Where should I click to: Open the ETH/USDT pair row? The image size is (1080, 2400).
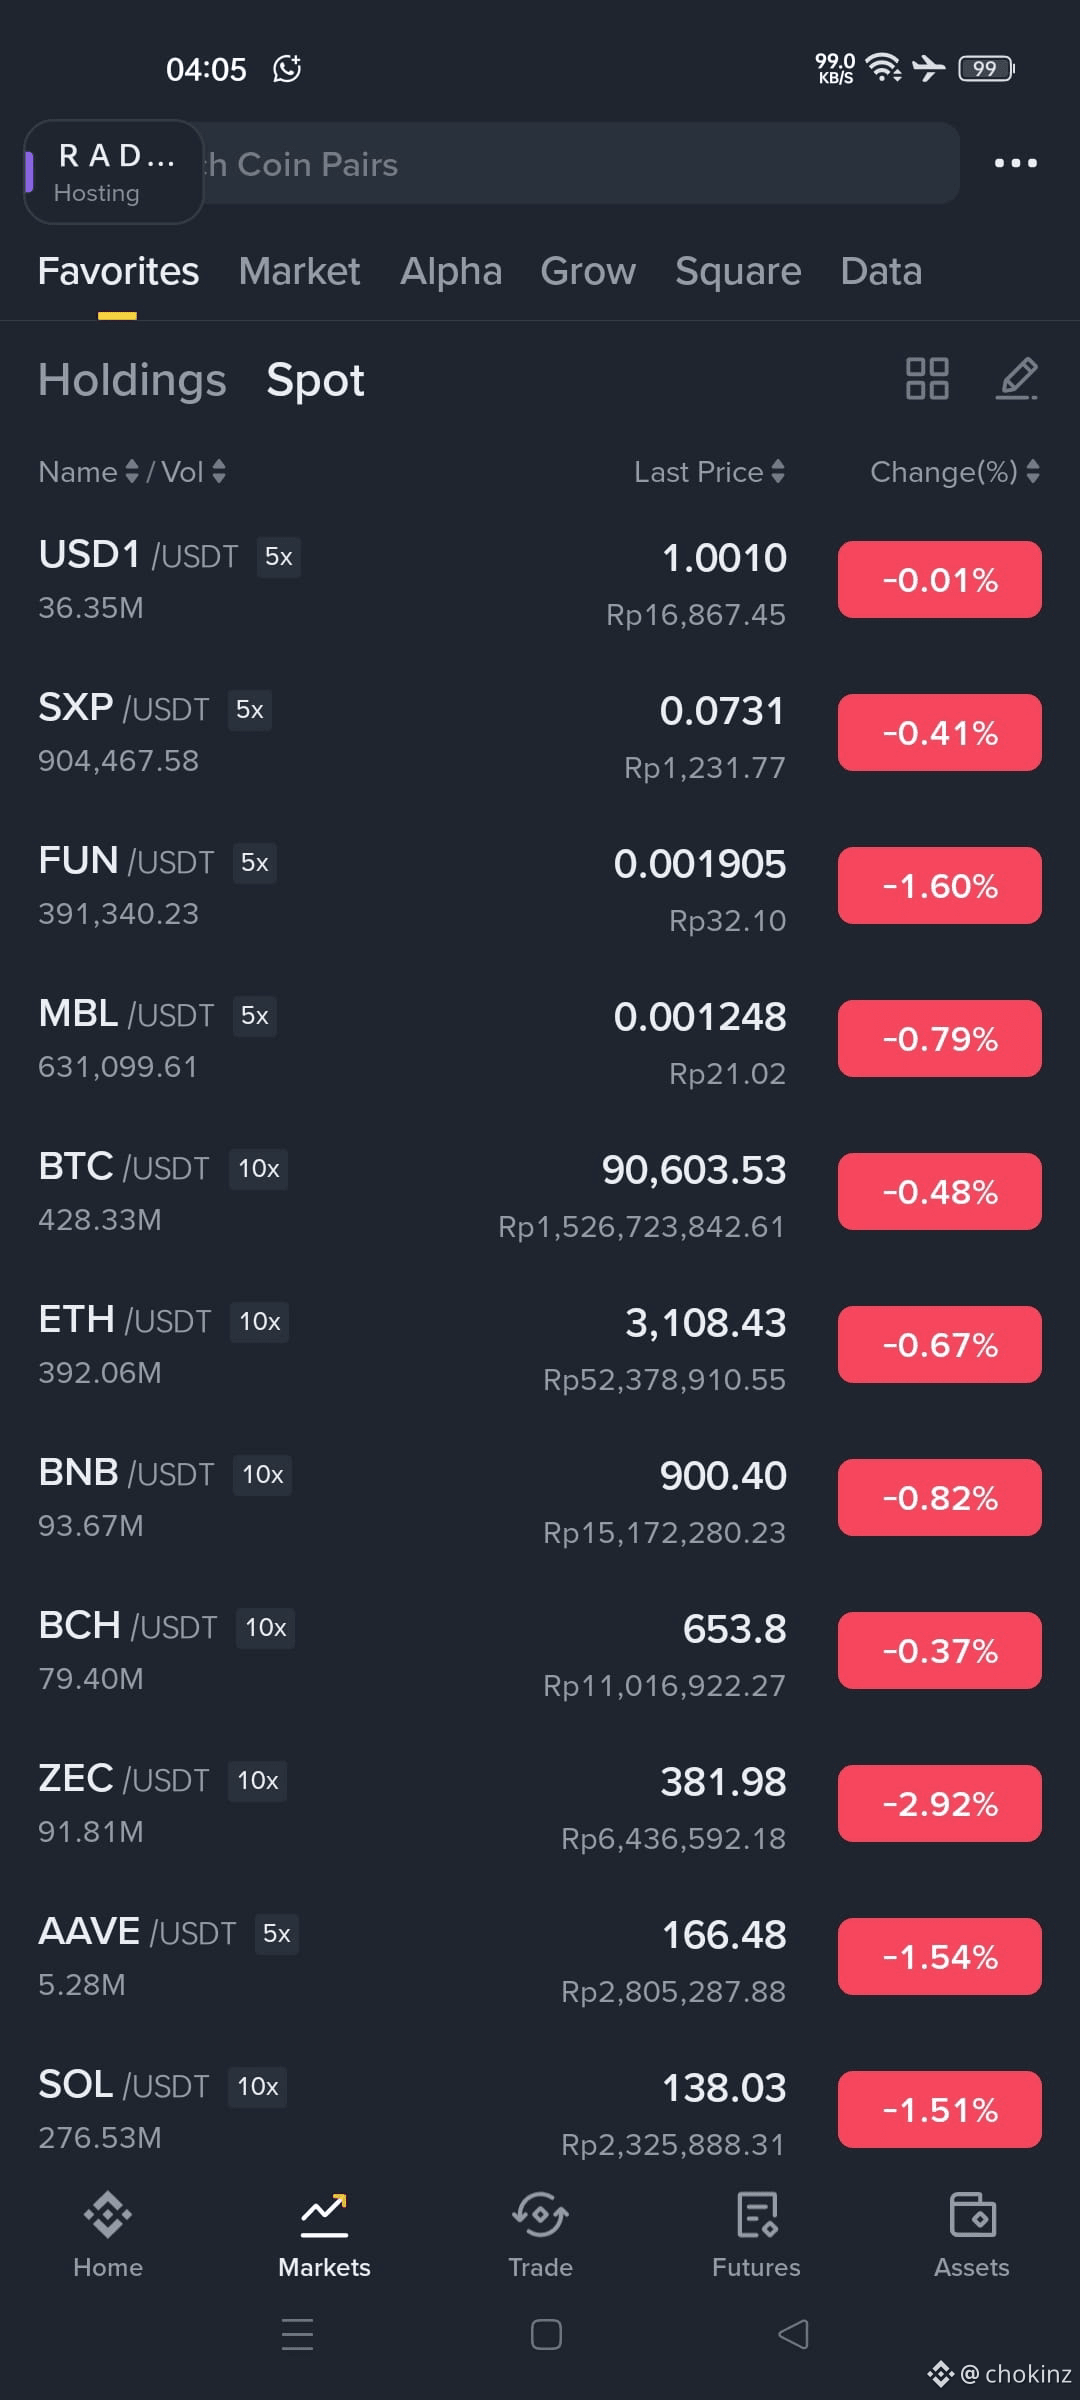(x=540, y=1345)
